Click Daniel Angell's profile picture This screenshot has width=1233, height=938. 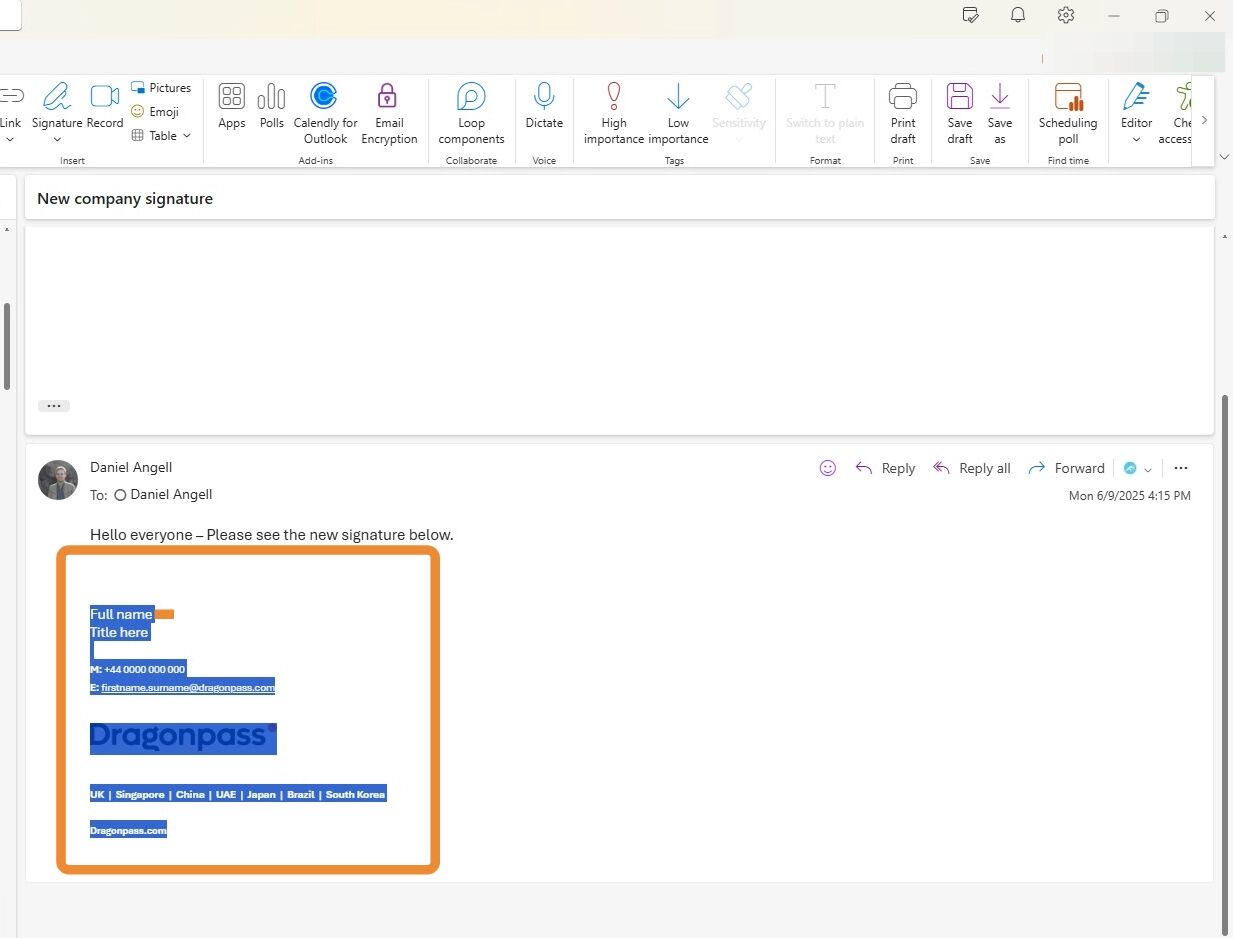pyautogui.click(x=58, y=481)
